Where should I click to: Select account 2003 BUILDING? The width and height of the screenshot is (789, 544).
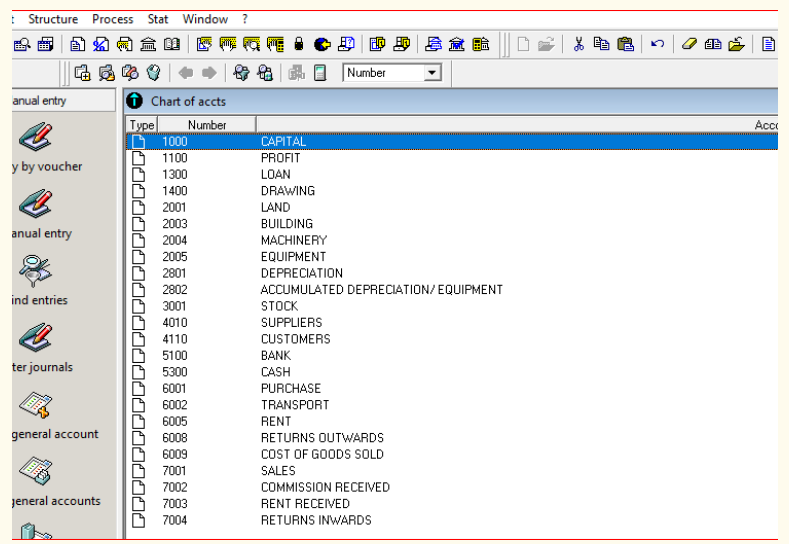pyautogui.click(x=451, y=223)
